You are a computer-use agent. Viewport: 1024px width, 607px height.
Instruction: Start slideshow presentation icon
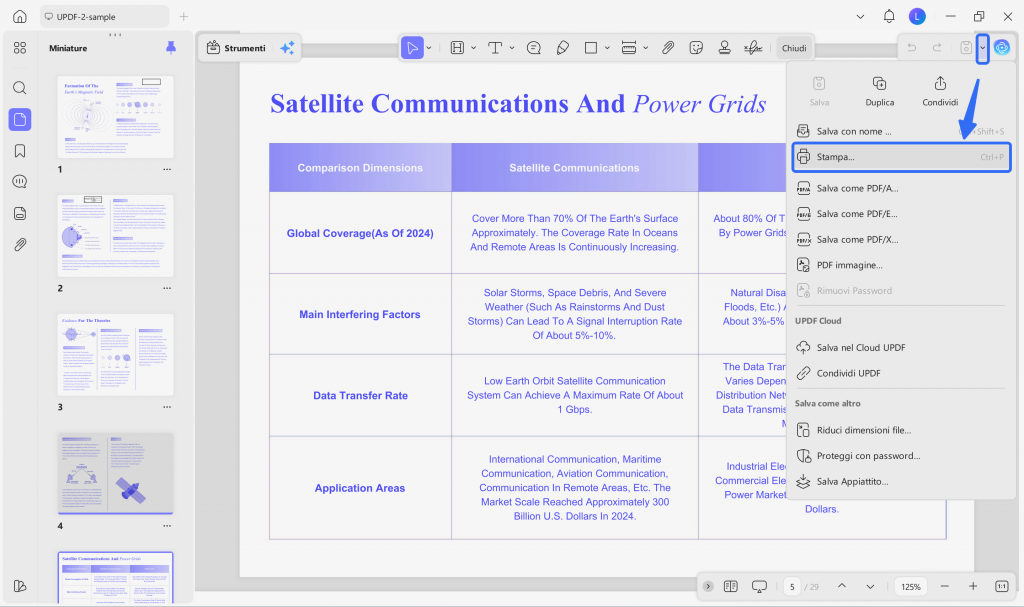tap(760, 586)
